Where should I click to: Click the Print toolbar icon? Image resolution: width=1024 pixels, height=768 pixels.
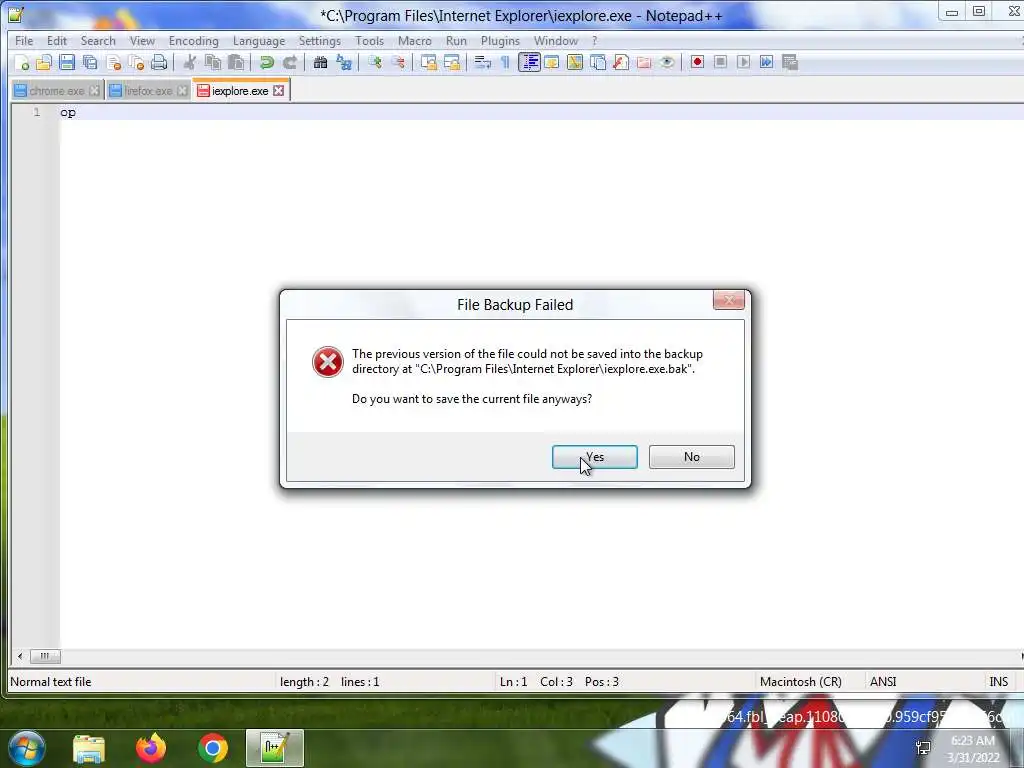coord(159,63)
